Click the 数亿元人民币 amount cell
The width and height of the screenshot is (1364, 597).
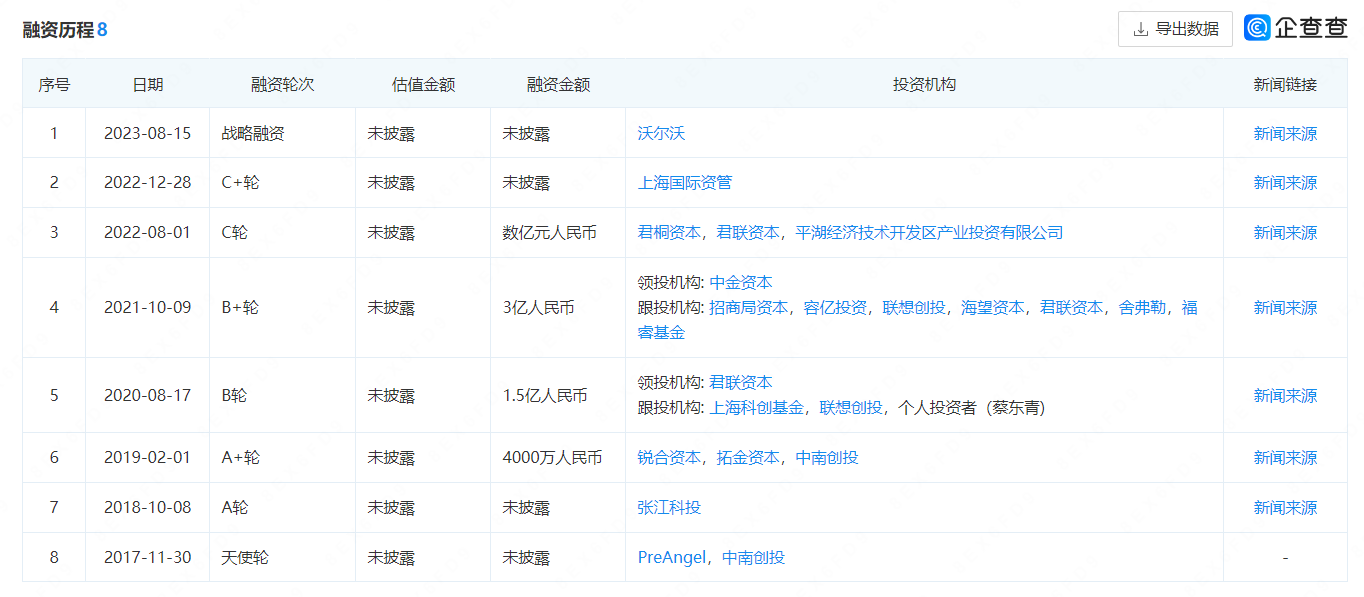click(549, 233)
